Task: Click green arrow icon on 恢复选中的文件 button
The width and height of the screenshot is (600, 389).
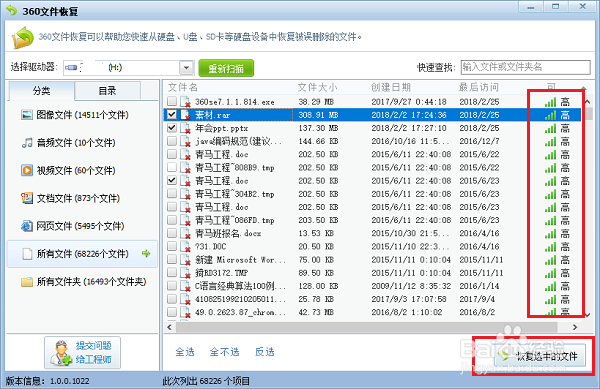Action: 504,356
